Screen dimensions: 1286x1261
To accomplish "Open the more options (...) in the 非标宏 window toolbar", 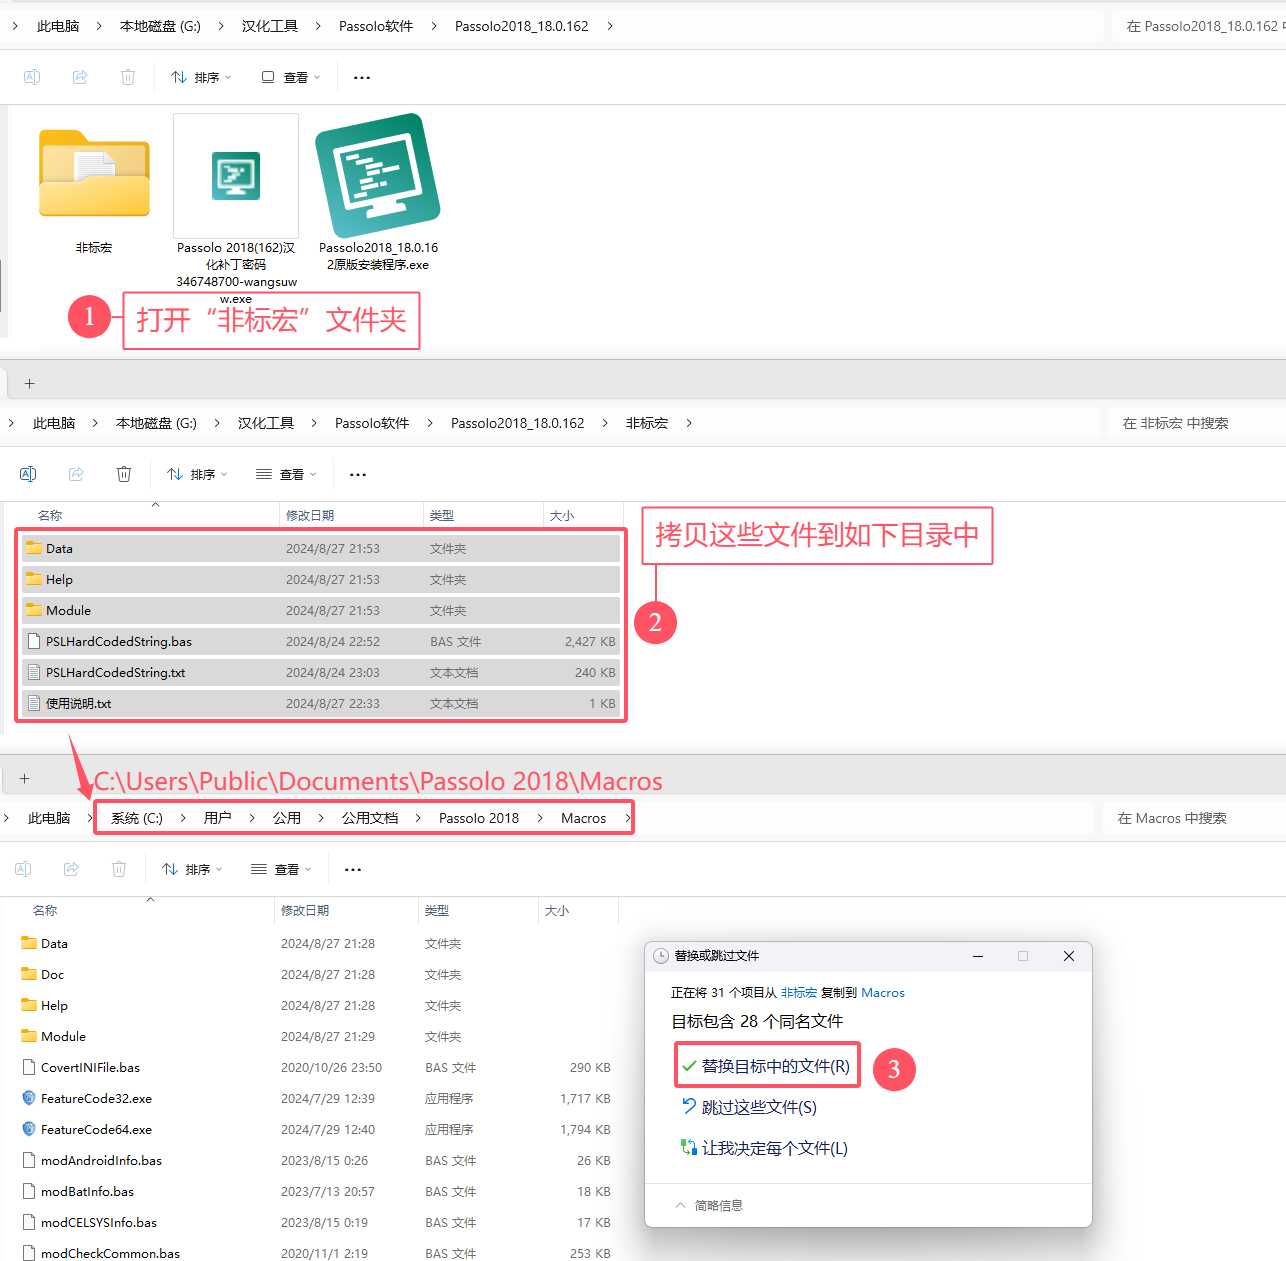I will pos(358,474).
